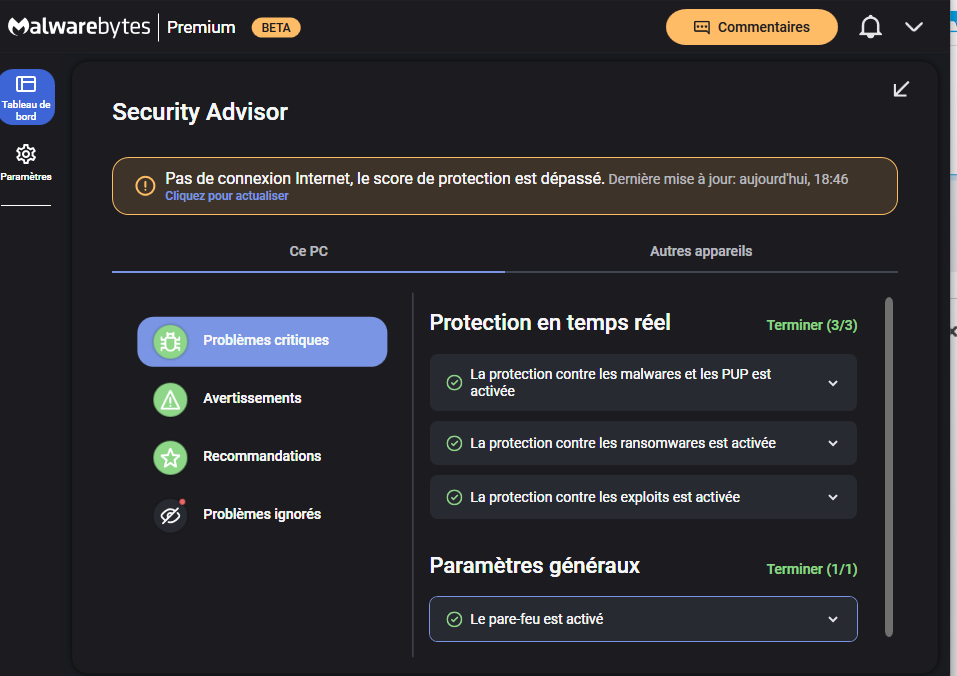
Task: Click the check icon beside malwares et PUP
Action: tap(454, 383)
